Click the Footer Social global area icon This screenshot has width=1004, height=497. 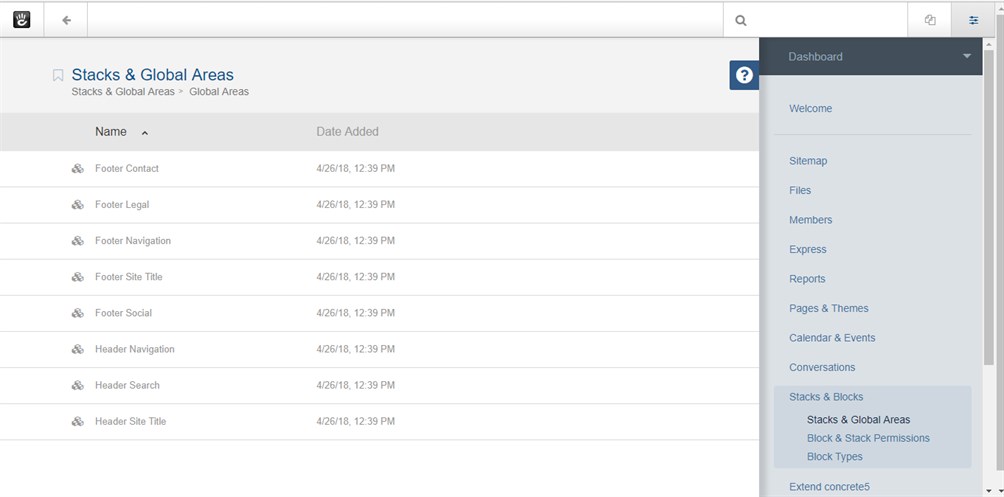(77, 314)
